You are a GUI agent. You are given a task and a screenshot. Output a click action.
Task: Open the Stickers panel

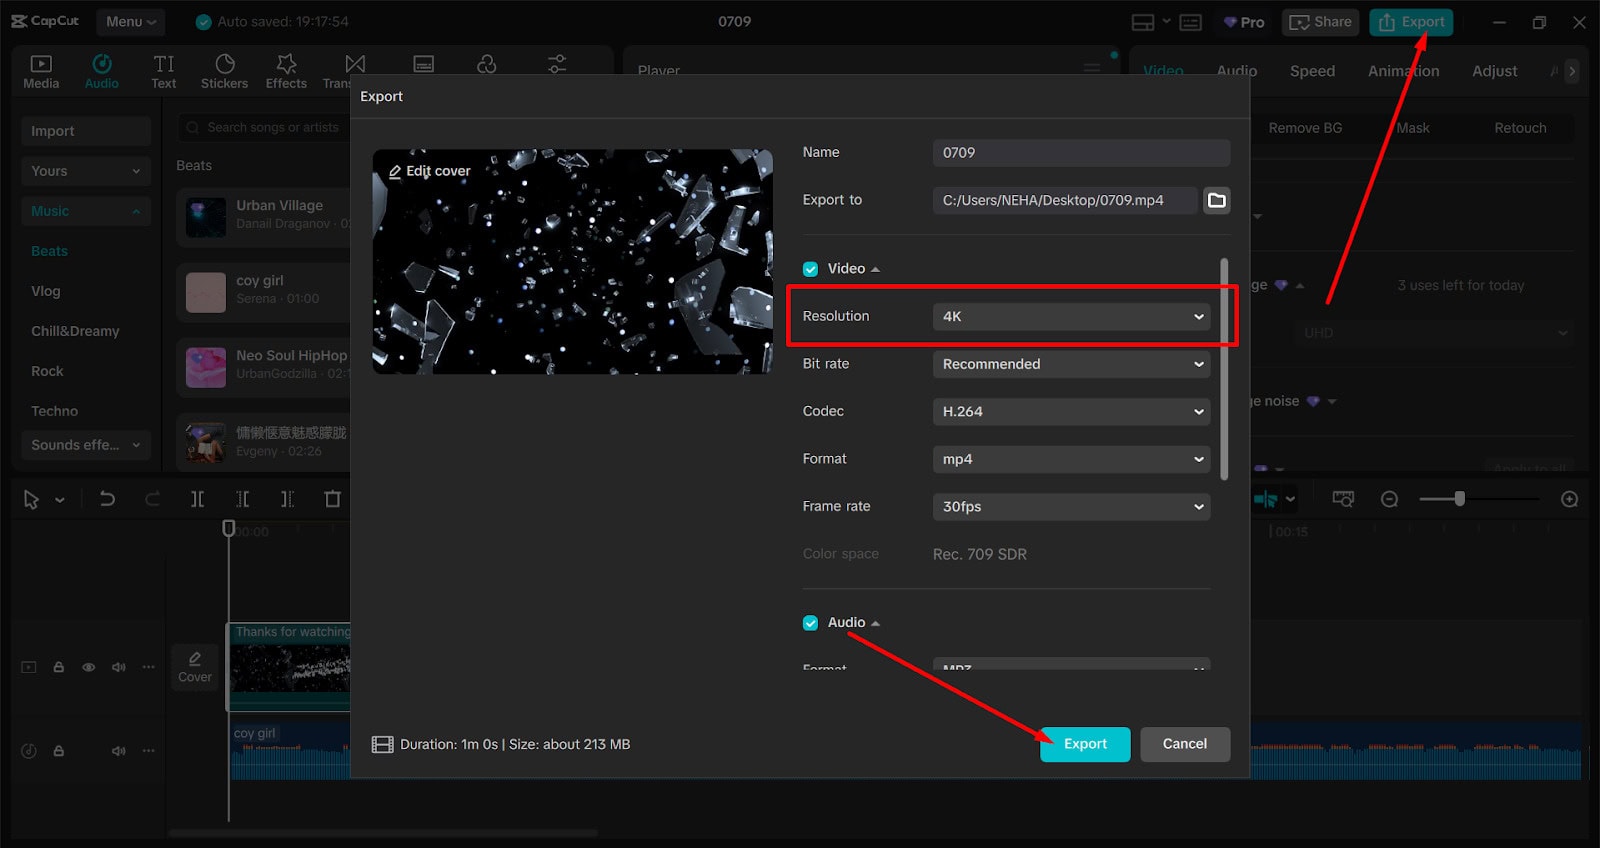tap(224, 71)
